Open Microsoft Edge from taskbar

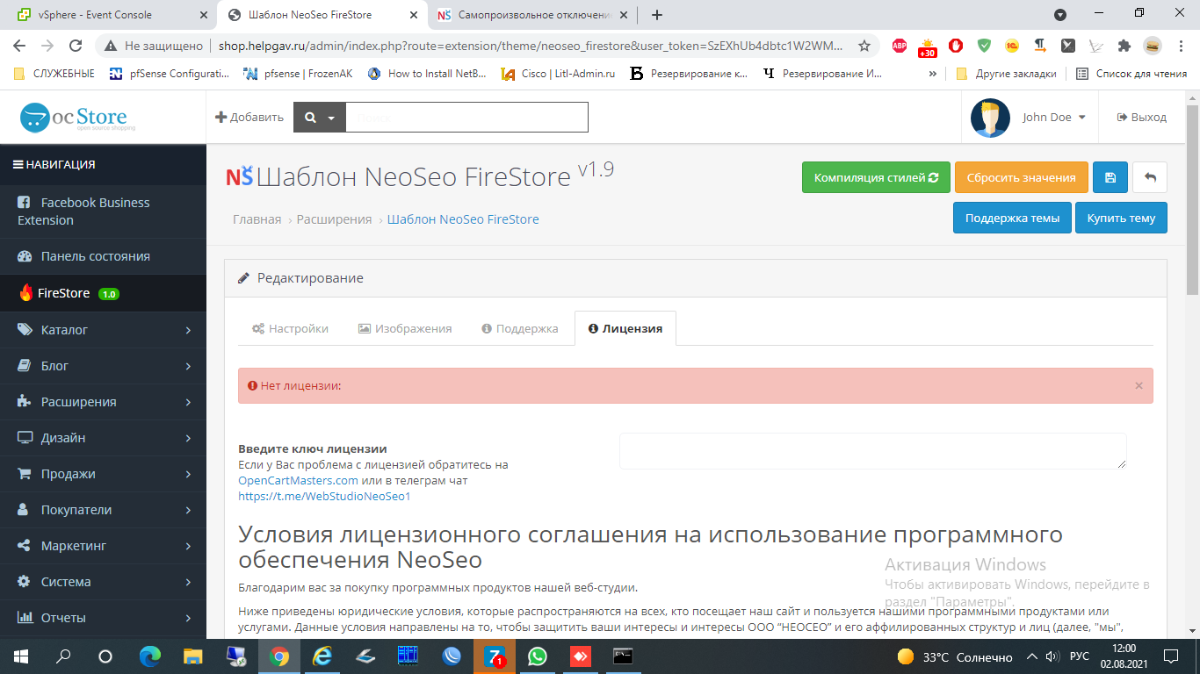point(150,657)
